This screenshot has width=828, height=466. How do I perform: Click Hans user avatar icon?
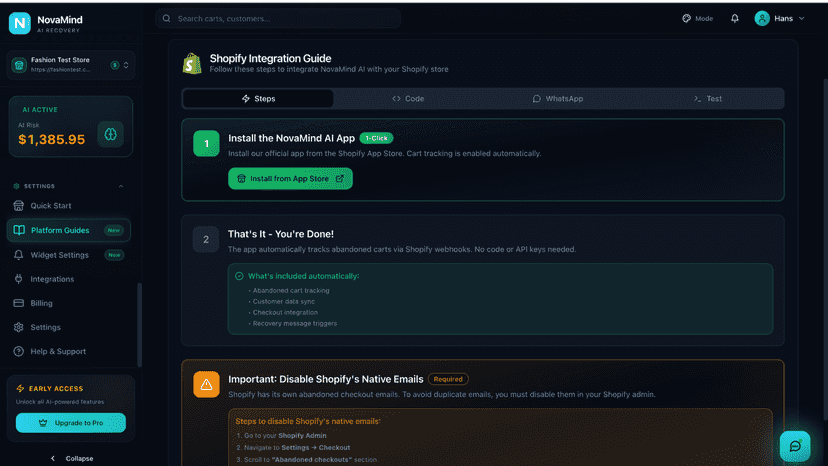[761, 18]
